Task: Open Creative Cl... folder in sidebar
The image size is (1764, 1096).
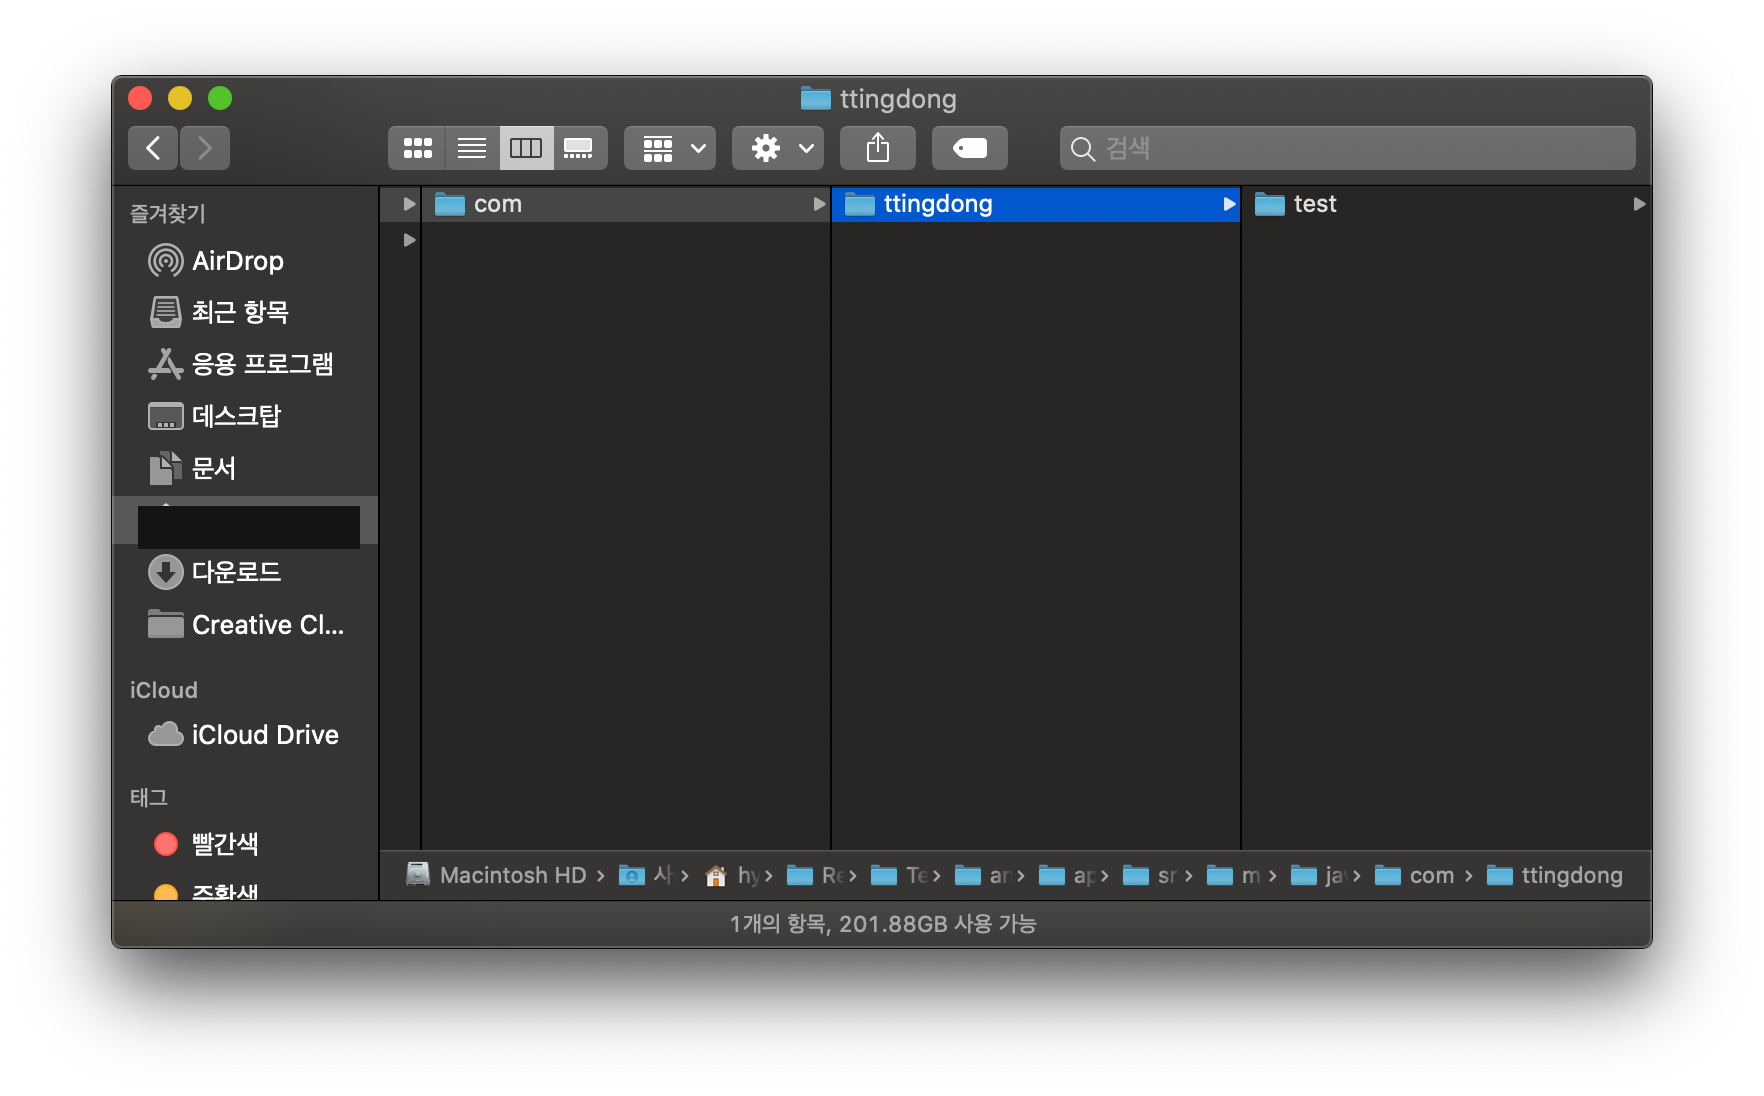Action: [245, 625]
